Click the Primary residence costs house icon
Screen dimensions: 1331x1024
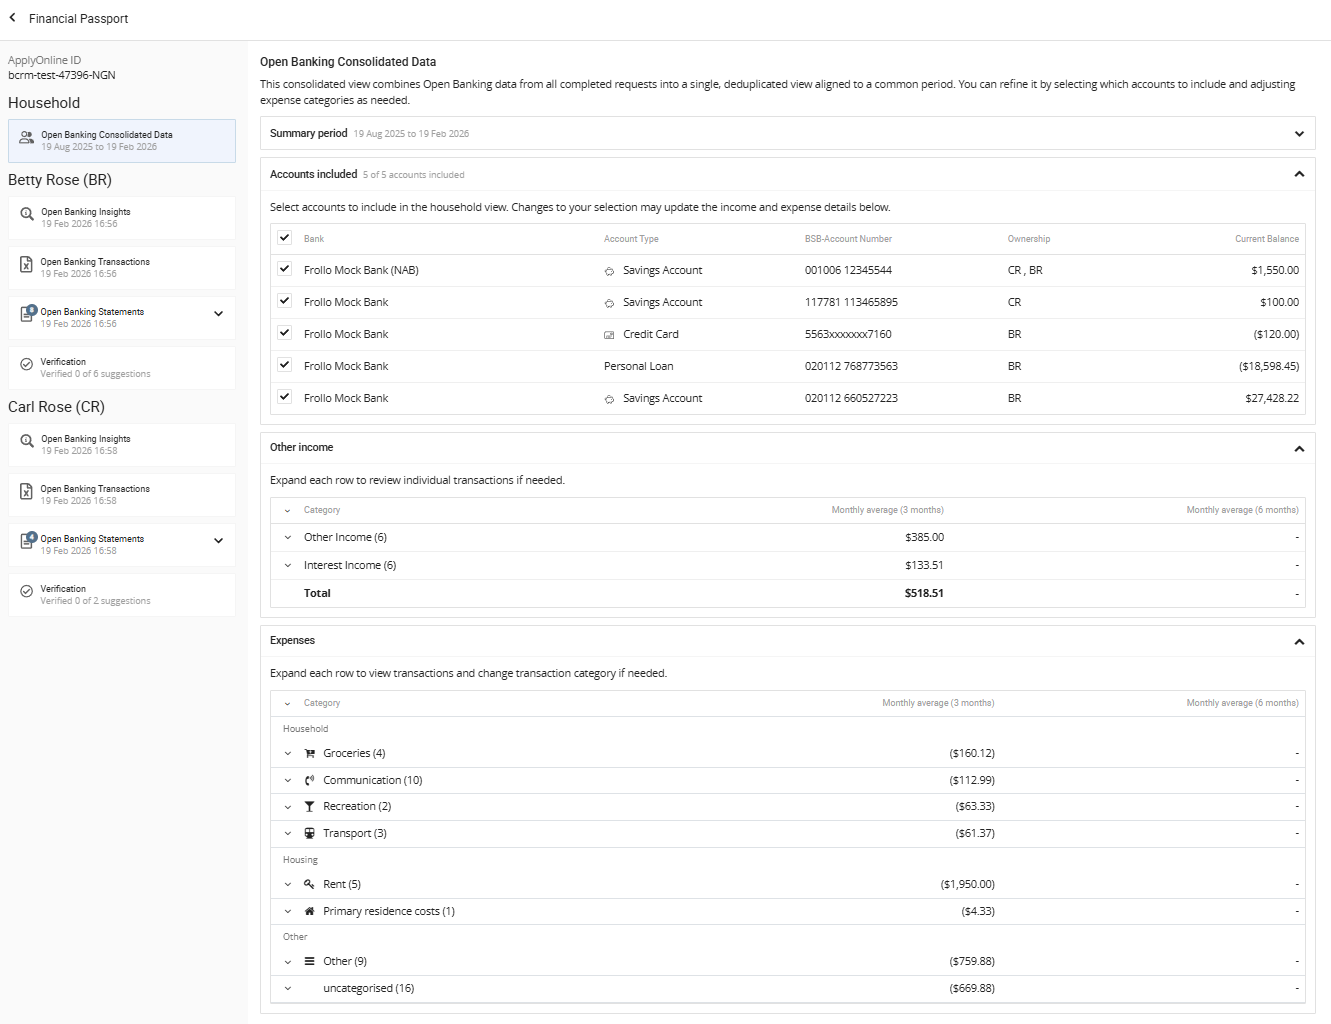tap(310, 912)
